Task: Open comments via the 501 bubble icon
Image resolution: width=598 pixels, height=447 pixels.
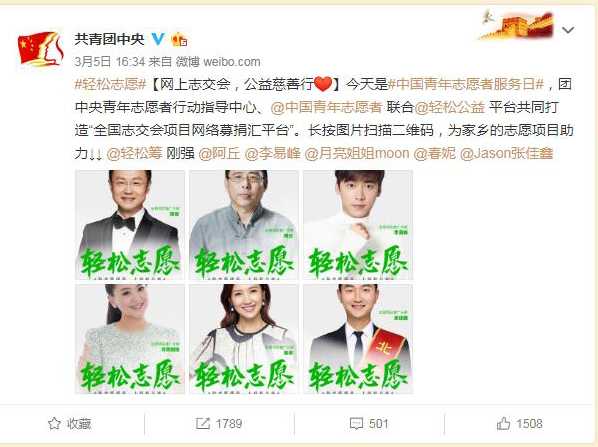Action: click(356, 424)
